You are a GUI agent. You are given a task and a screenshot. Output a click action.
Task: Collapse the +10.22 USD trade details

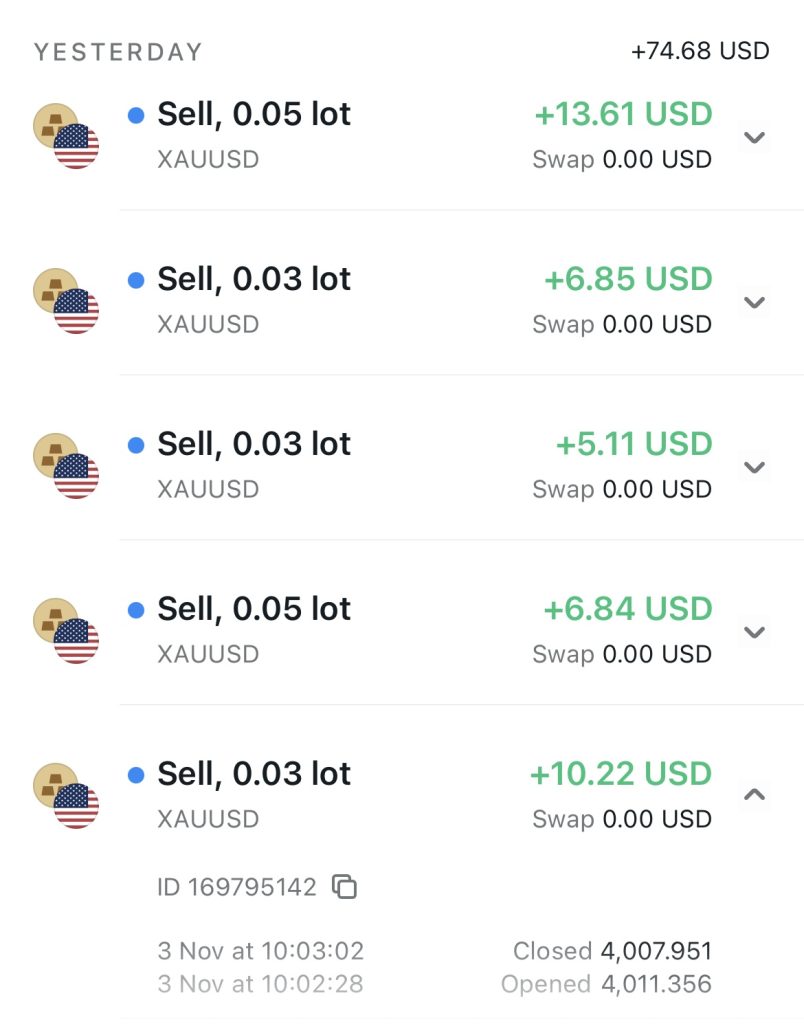[755, 795]
